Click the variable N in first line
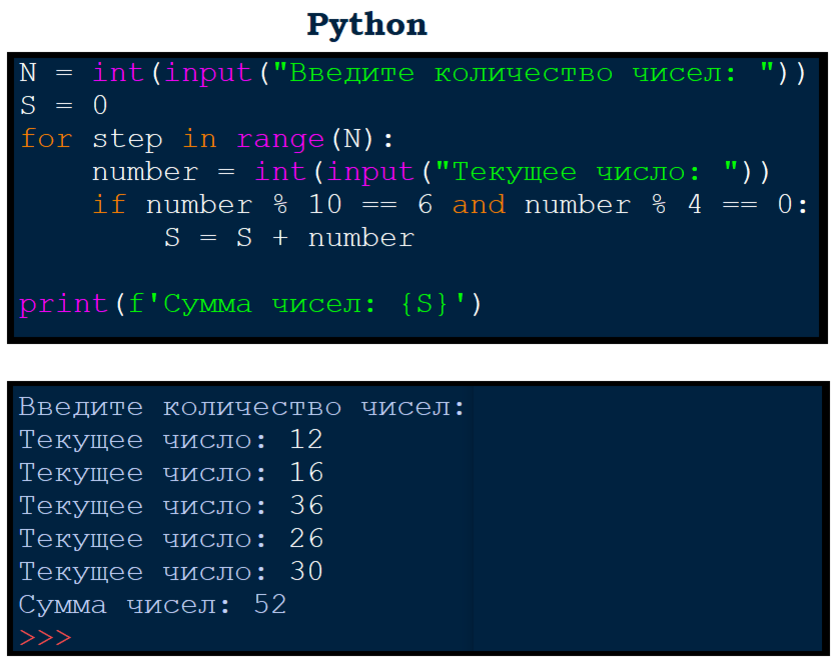This screenshot has width=836, height=662. [28, 73]
